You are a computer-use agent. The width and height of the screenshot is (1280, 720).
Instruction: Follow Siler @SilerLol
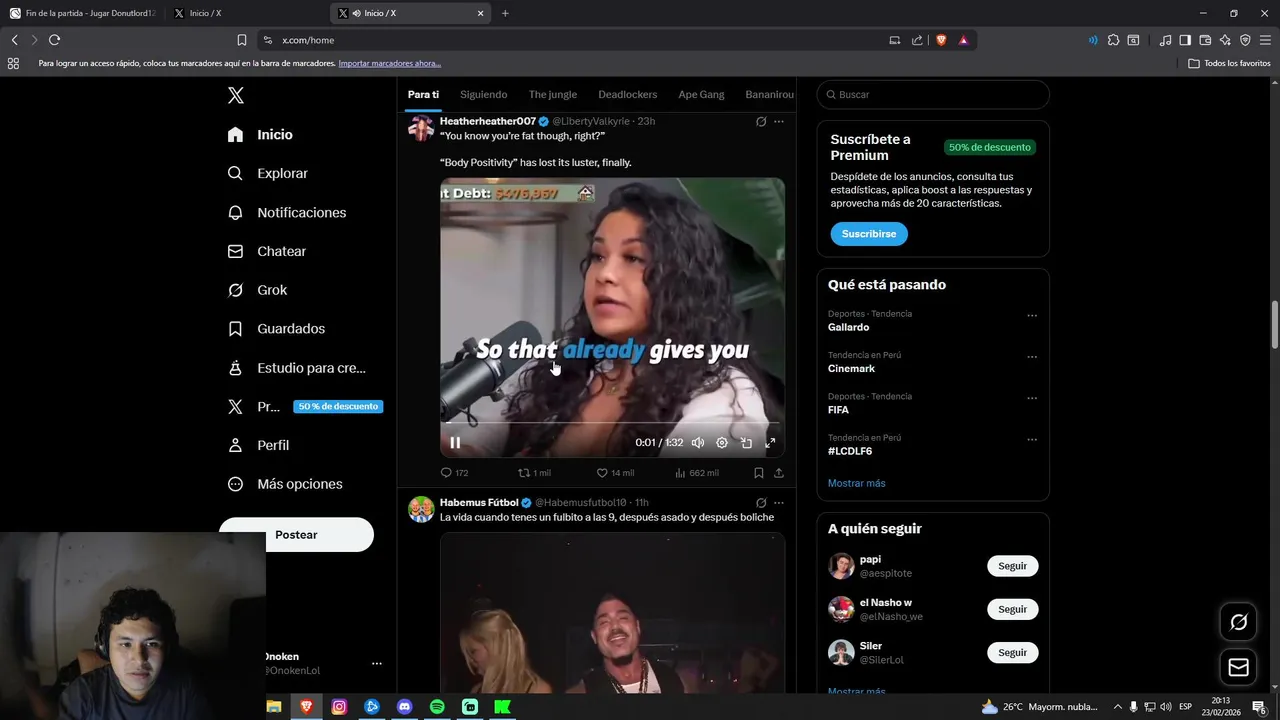[x=1013, y=652]
